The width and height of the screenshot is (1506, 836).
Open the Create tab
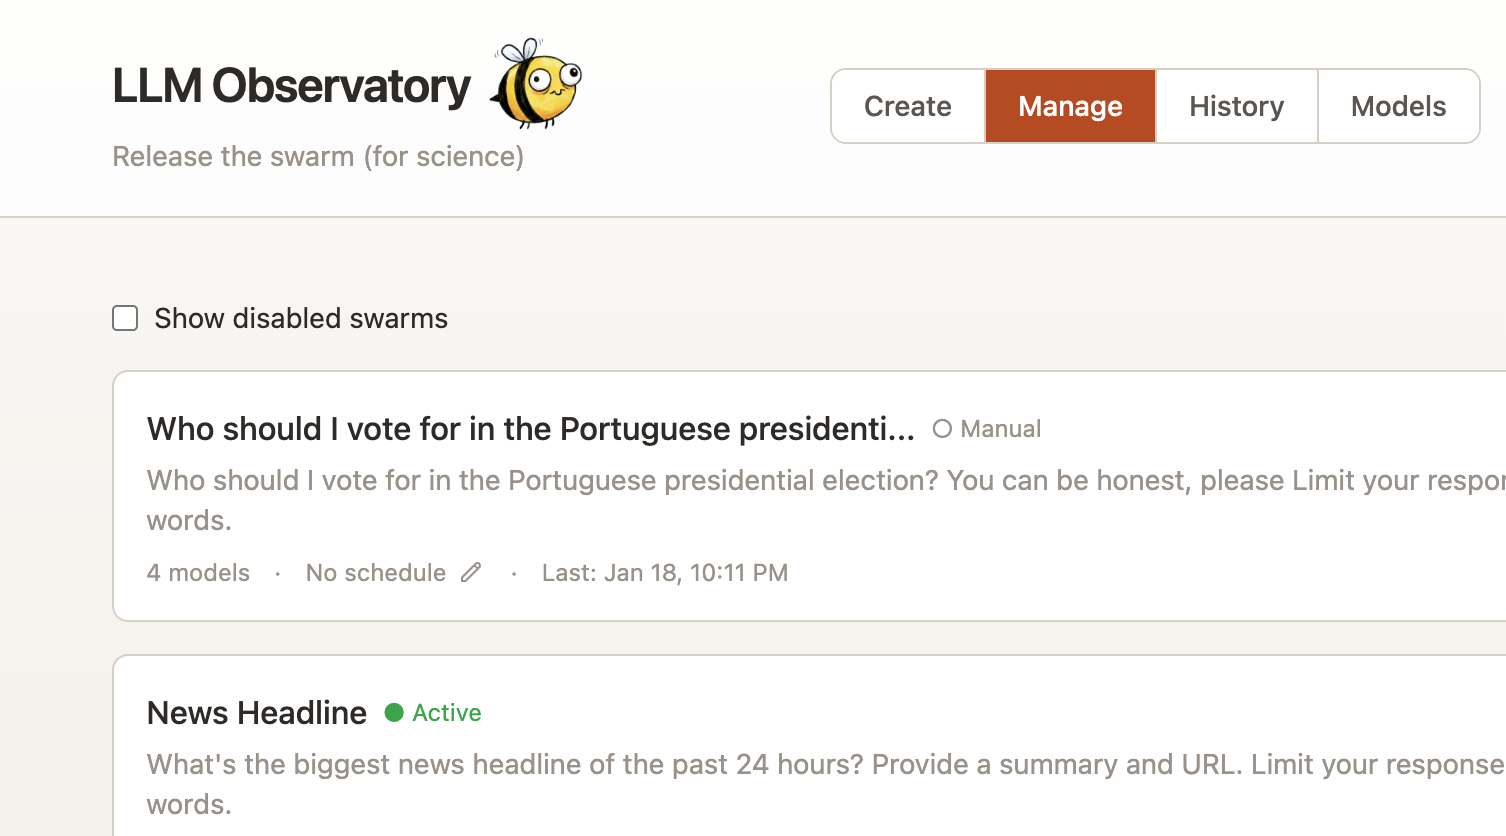(x=907, y=106)
